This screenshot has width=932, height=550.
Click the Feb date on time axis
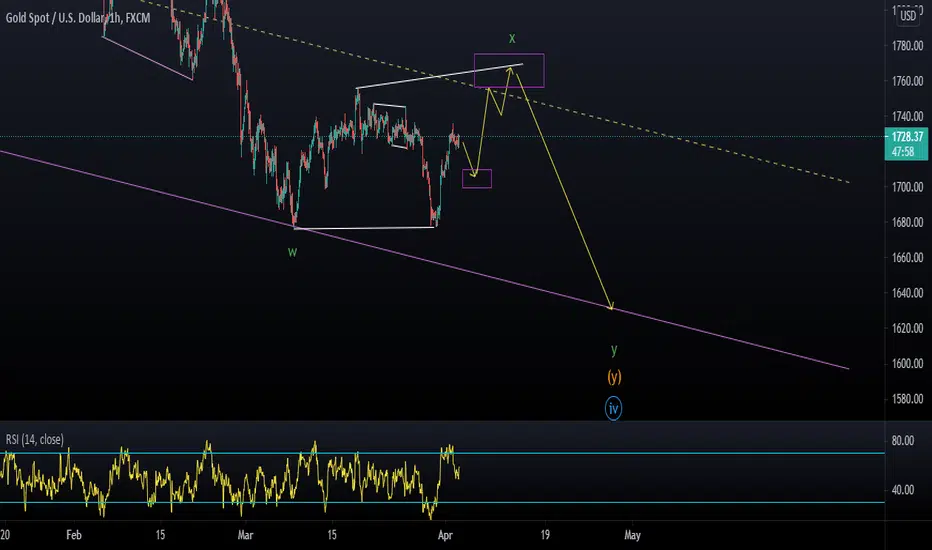point(74,535)
